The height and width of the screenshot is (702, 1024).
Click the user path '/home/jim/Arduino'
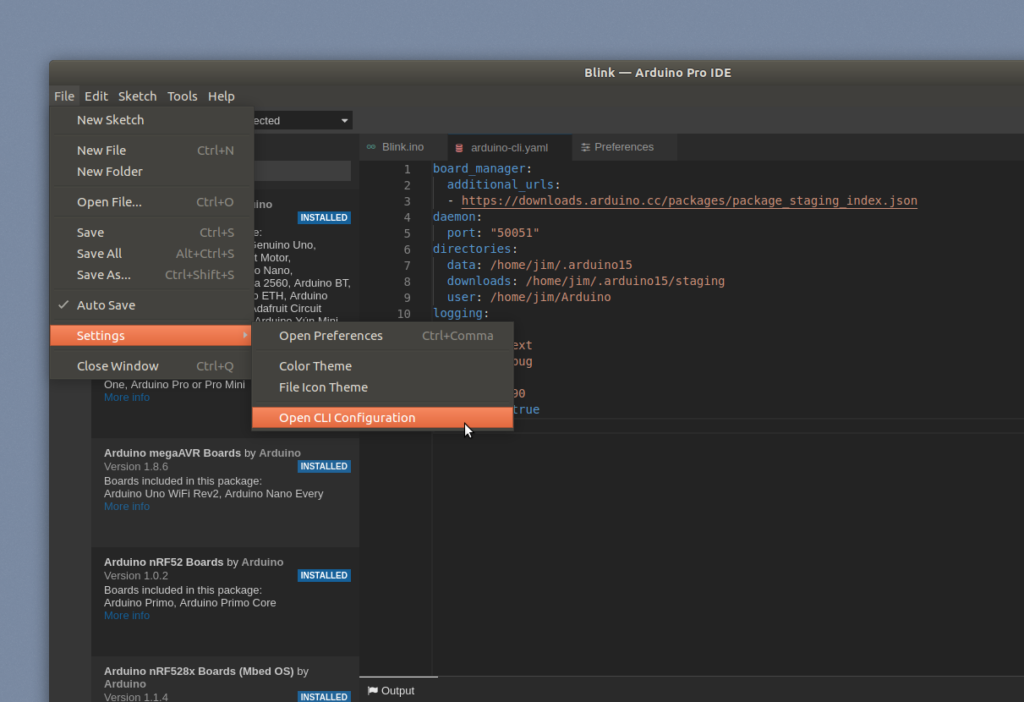[551, 297]
